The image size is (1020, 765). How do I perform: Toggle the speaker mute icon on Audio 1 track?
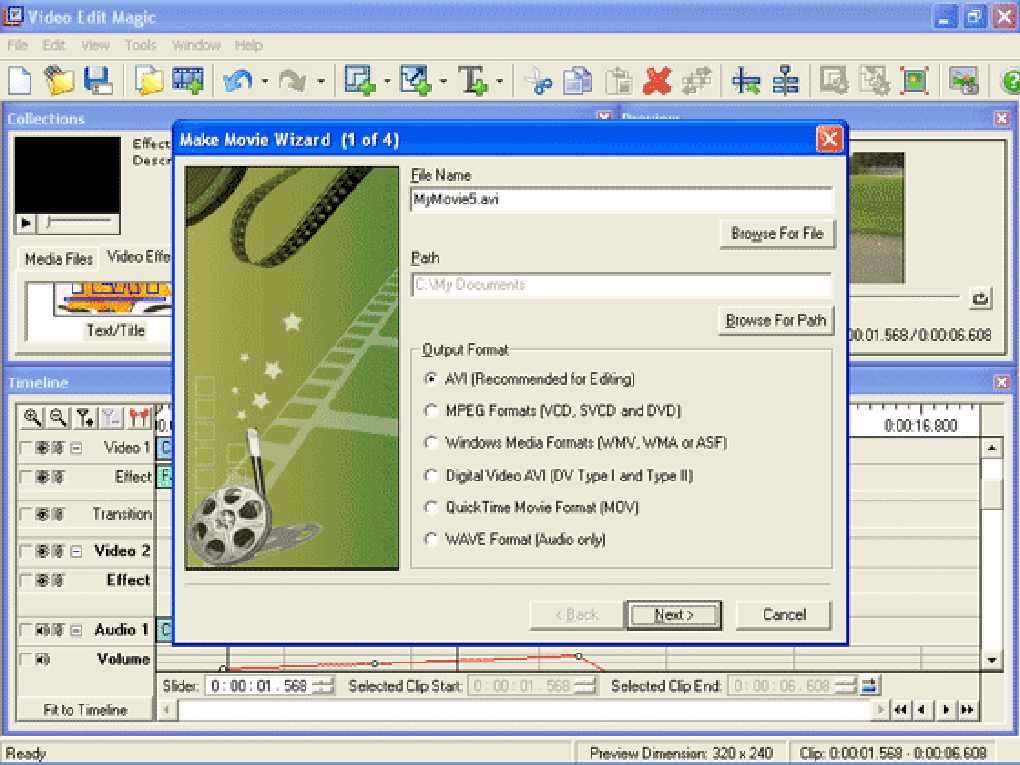point(42,630)
